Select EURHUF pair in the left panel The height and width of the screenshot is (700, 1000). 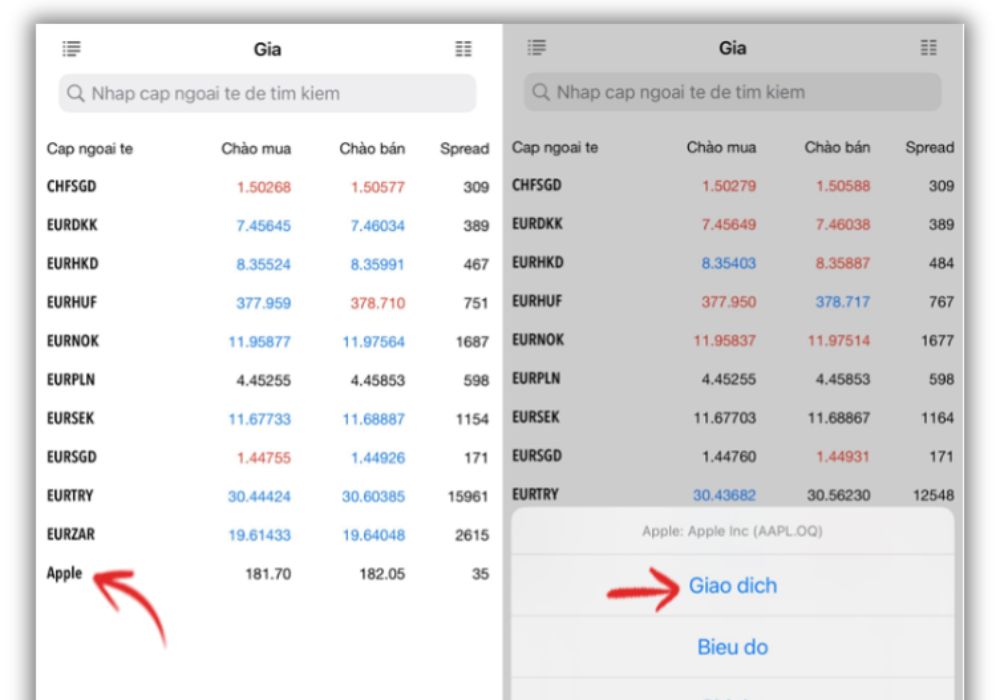[267, 303]
